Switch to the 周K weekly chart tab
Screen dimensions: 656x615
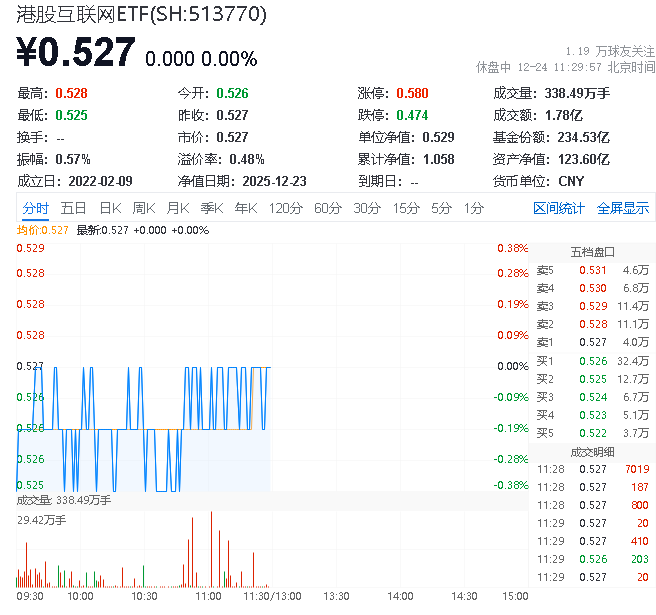coord(144,208)
